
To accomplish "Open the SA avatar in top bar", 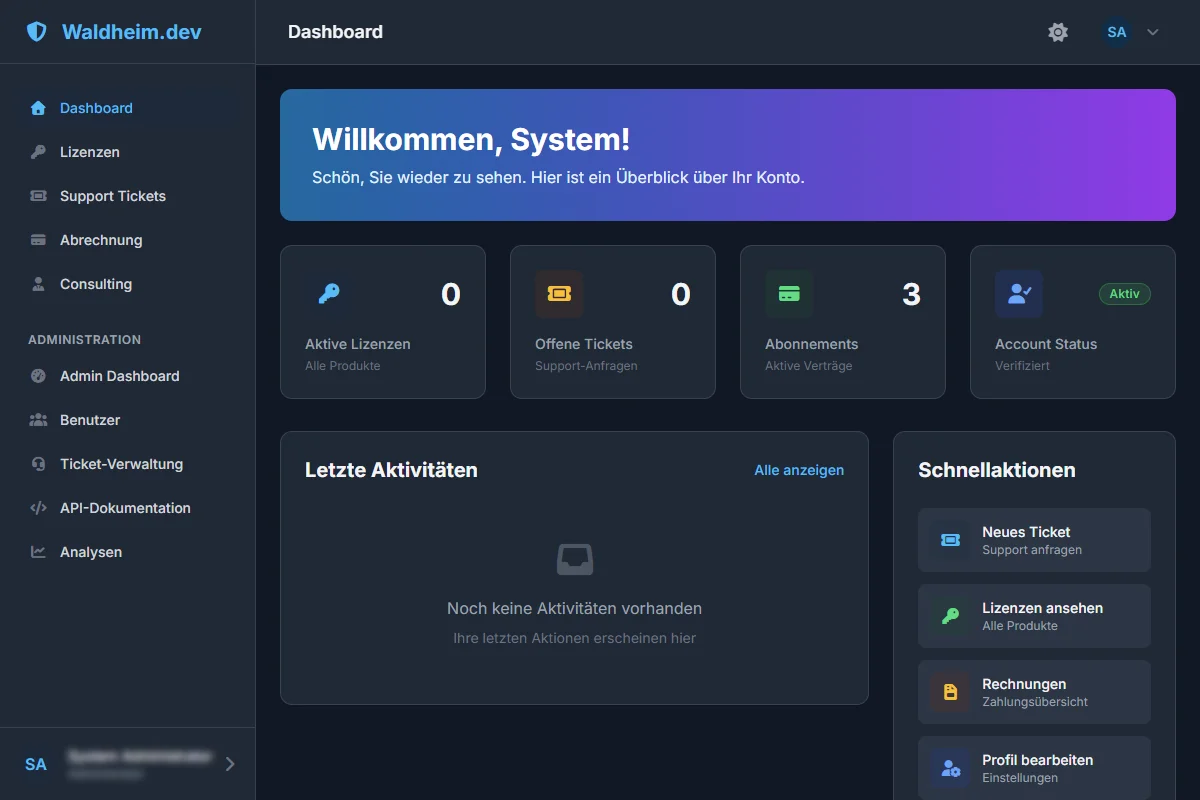I will coord(1117,32).
